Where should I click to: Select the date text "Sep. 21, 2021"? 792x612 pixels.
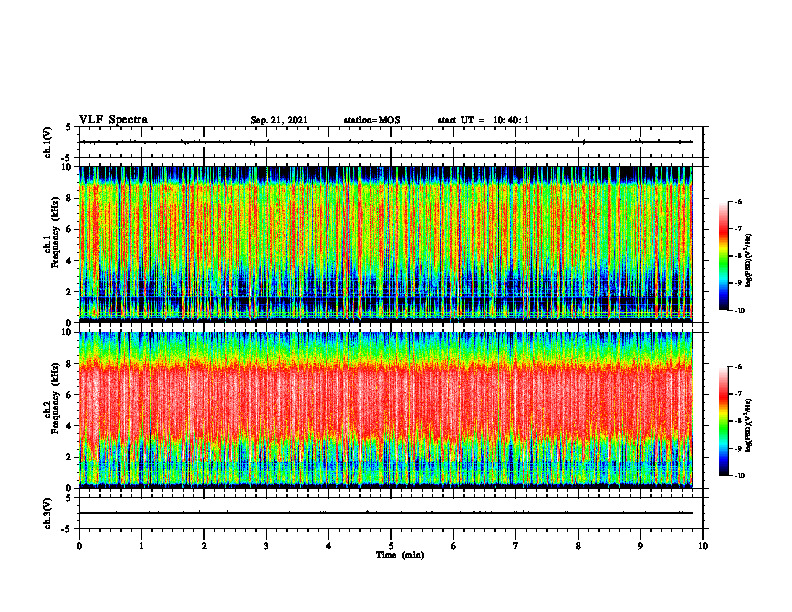279,120
